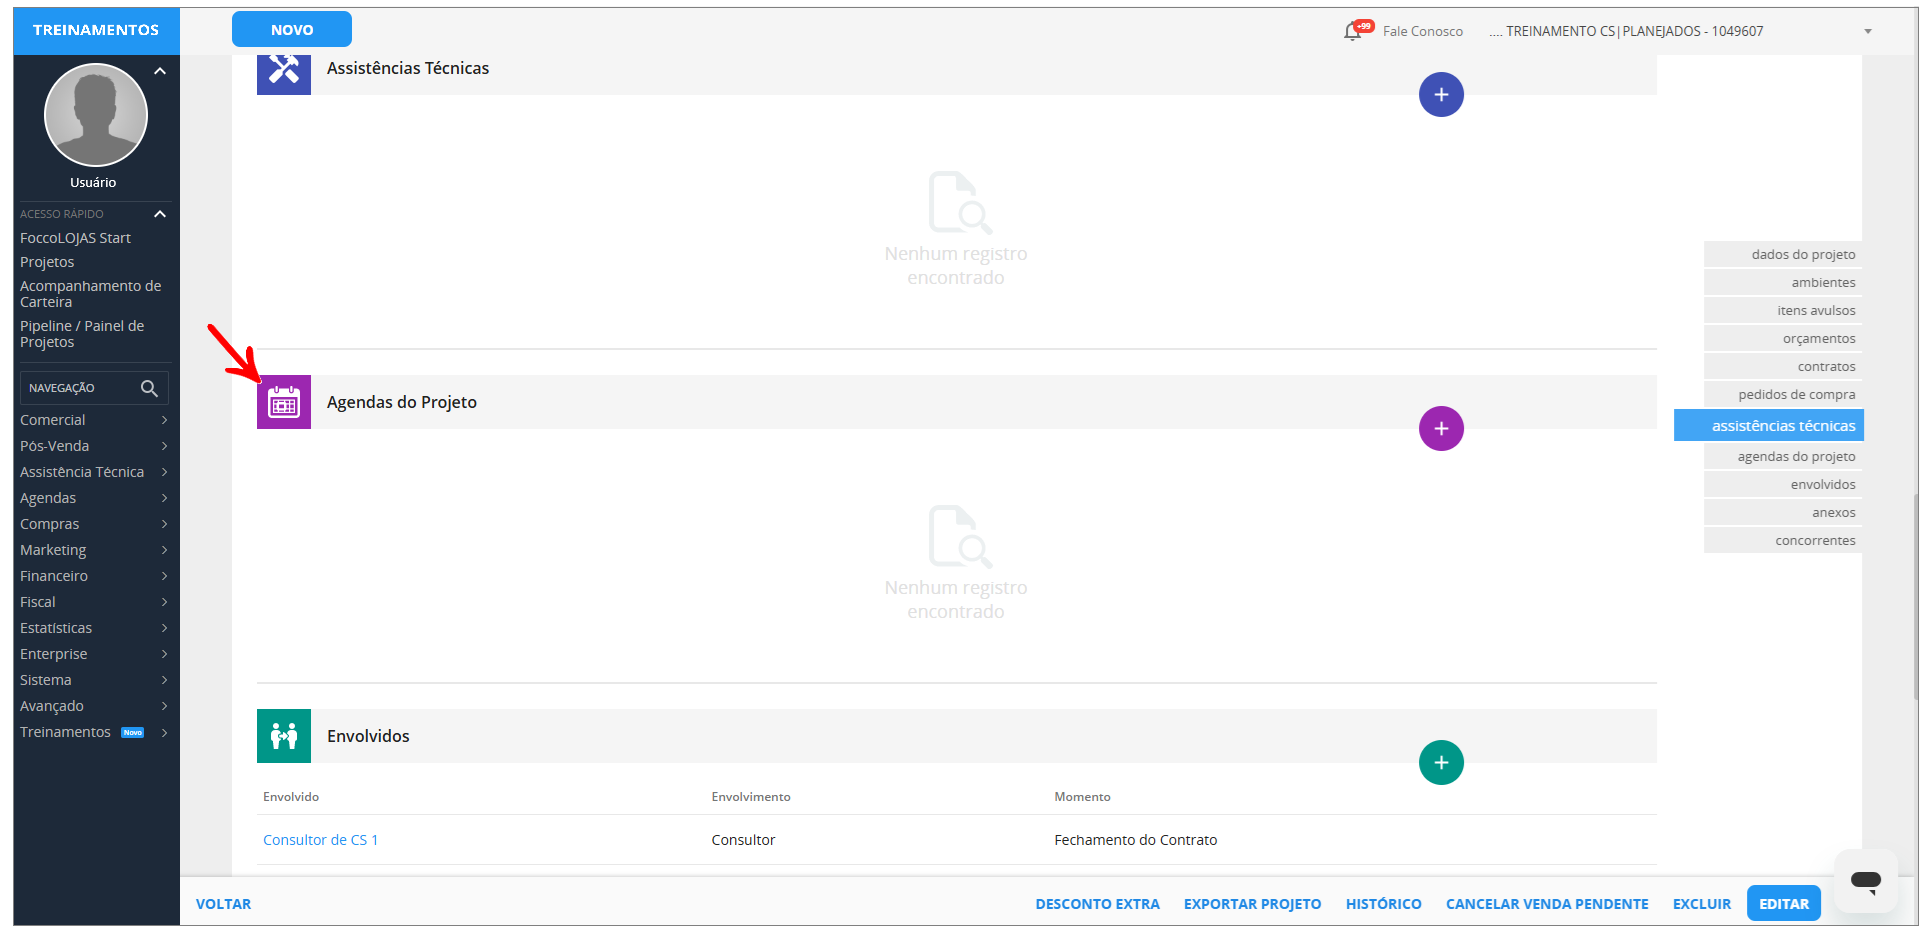The height and width of the screenshot is (937, 1927).
Task: Open Pipeline / Painel de Projetos shortcut
Action: [x=82, y=334]
